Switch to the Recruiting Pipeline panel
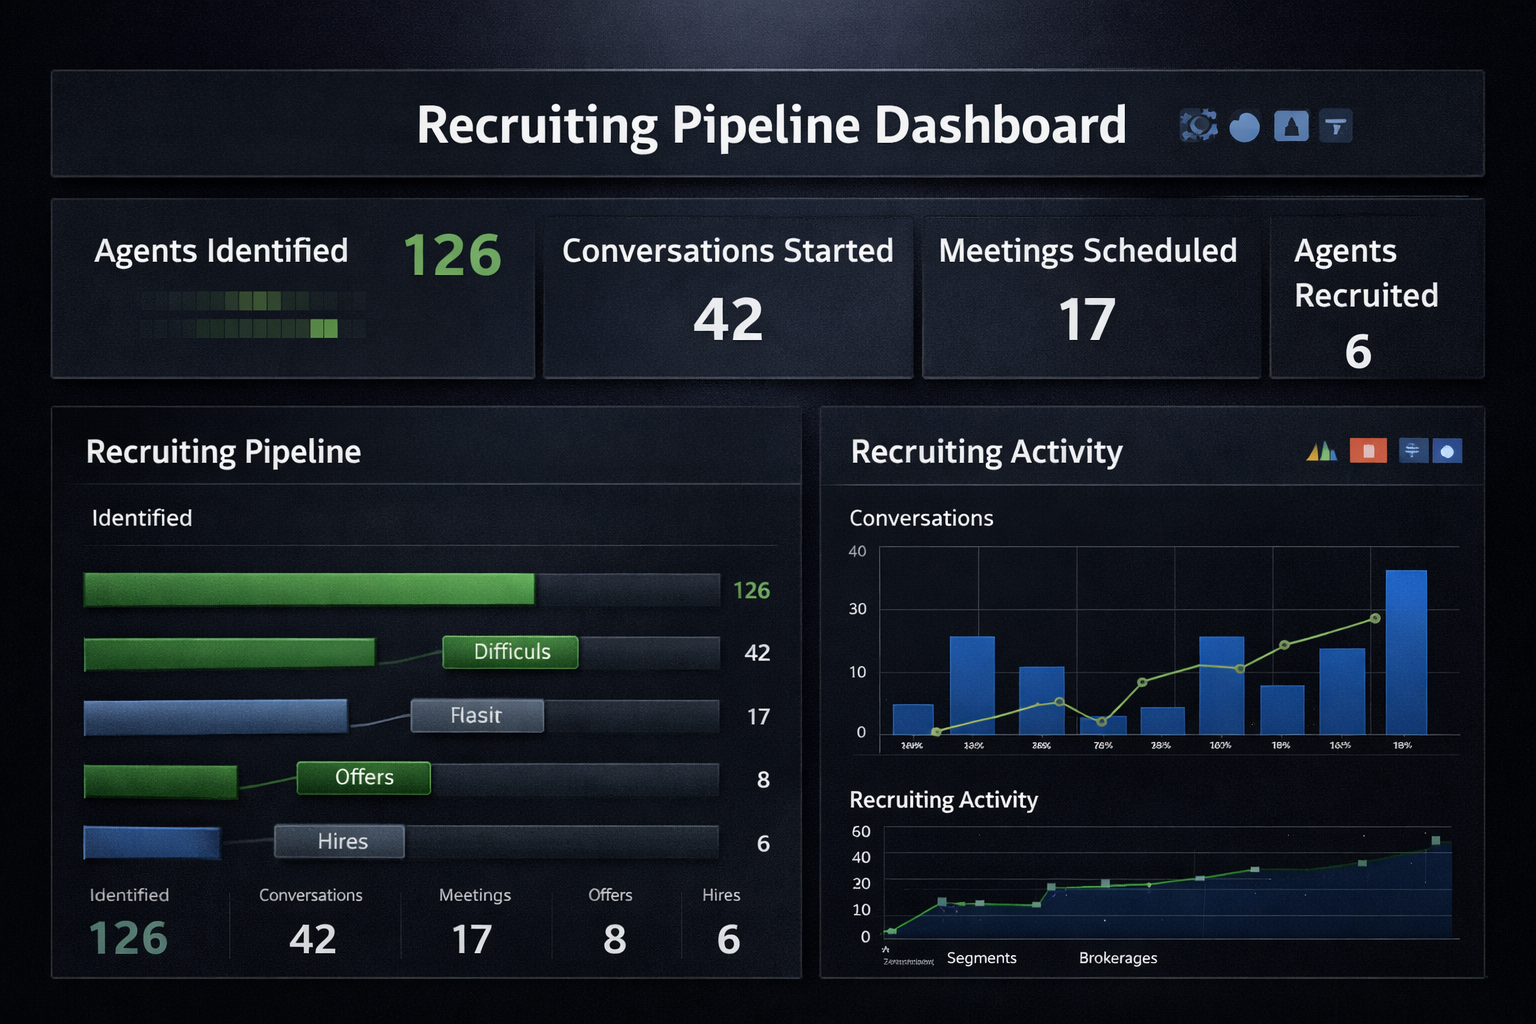The height and width of the screenshot is (1024, 1536). tap(224, 451)
